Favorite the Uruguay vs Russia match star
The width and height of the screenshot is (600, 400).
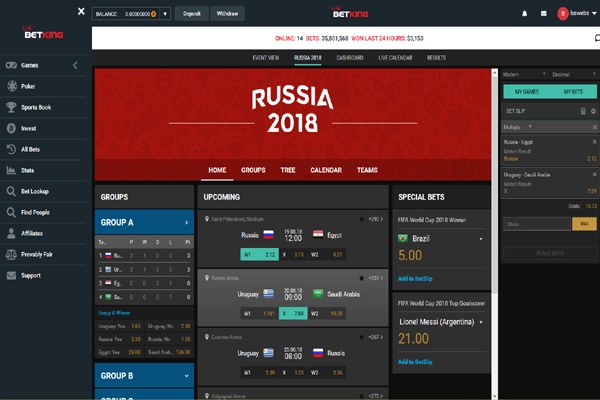(x=361, y=337)
